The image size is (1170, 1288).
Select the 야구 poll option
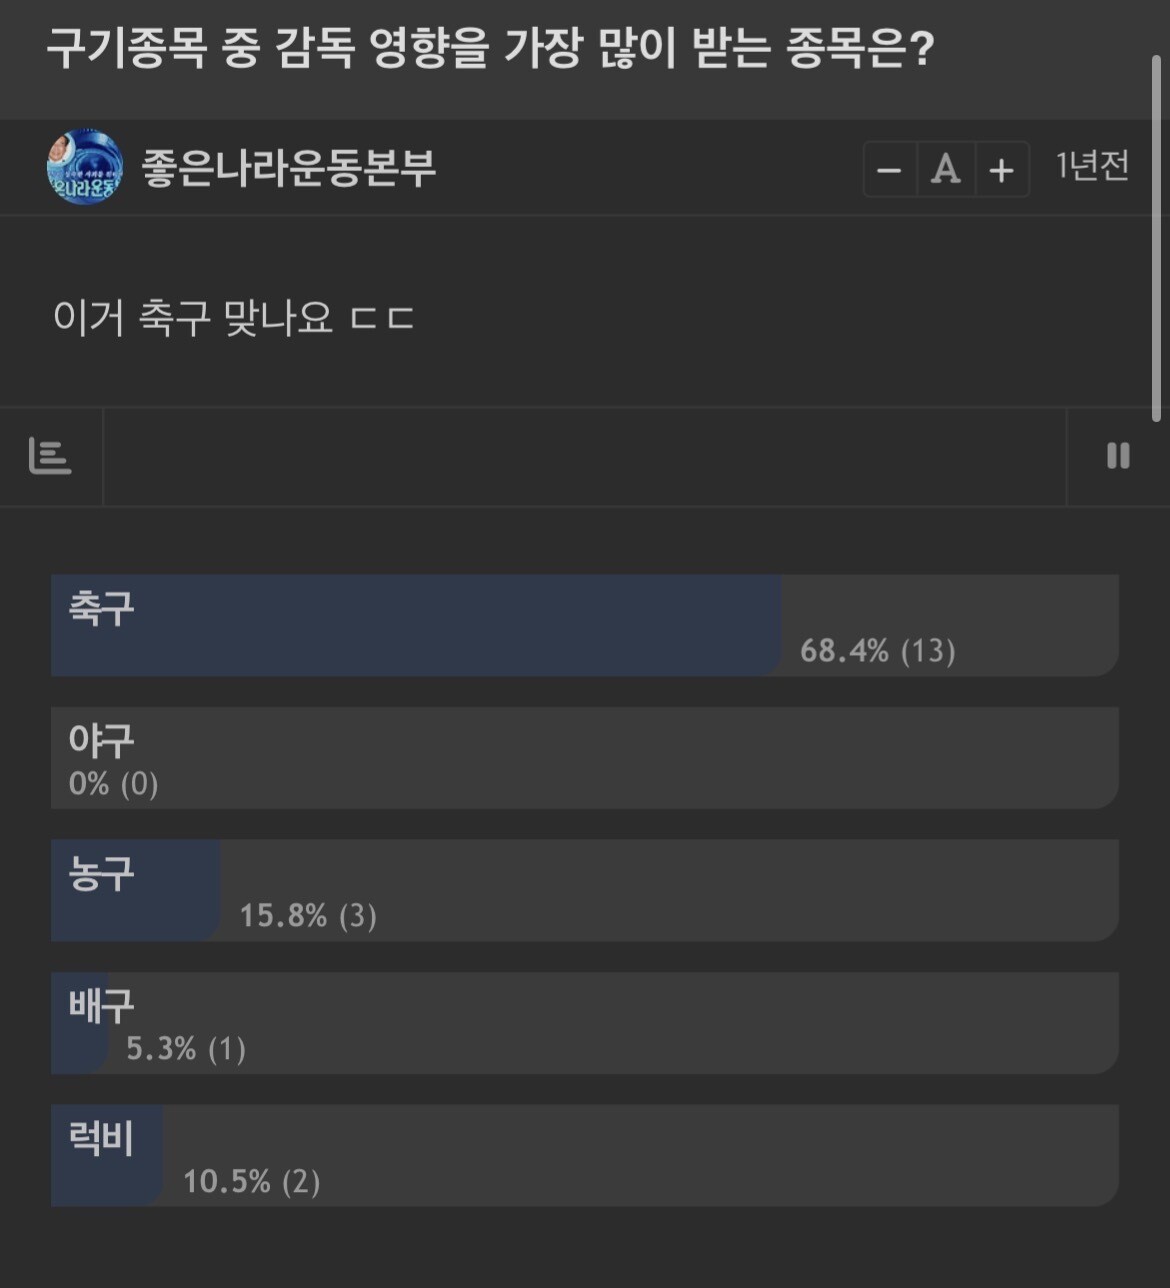tap(584, 758)
